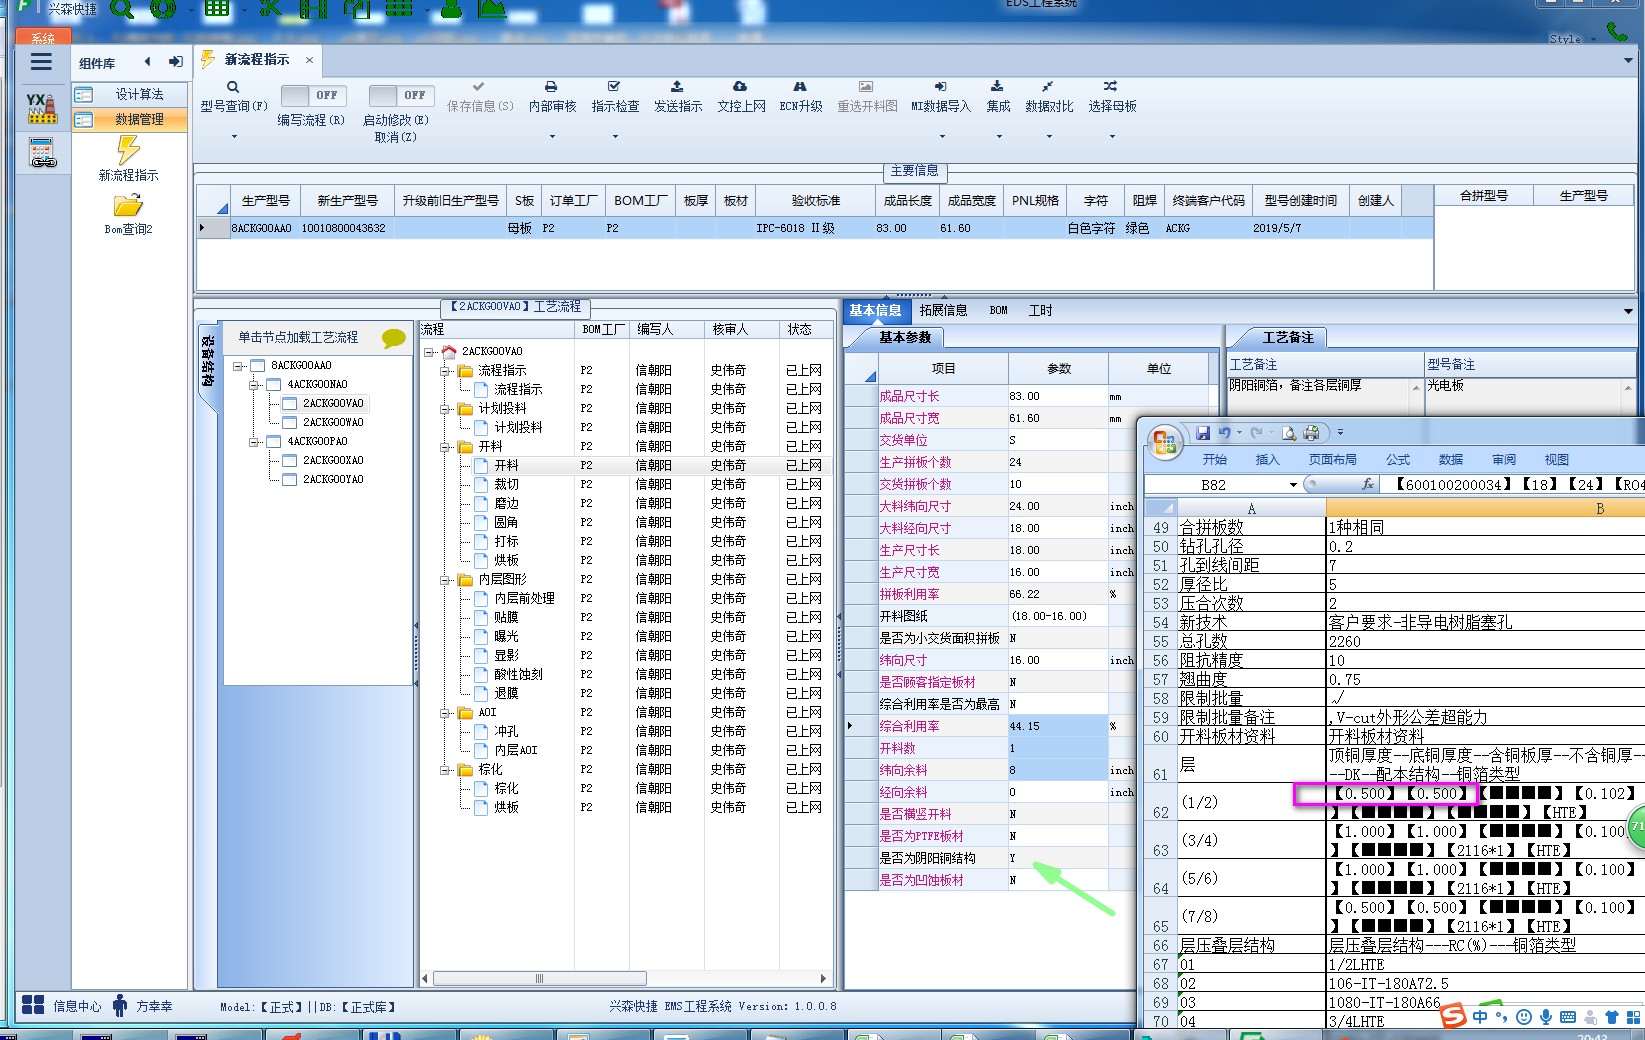Click the 内部审核 printer icon

tap(551, 87)
